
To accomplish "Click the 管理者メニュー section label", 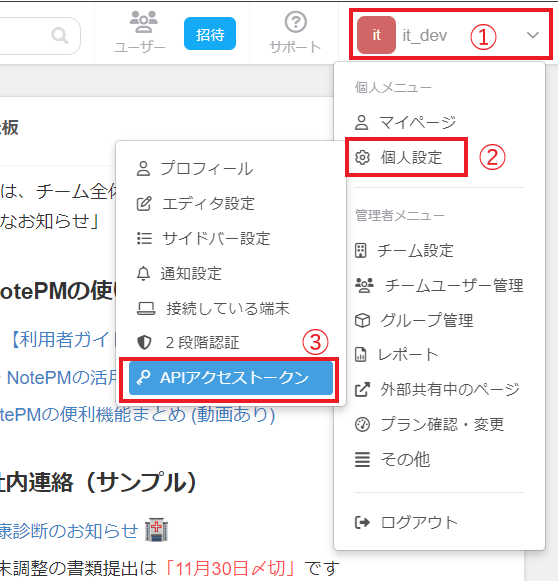I will [x=399, y=215].
